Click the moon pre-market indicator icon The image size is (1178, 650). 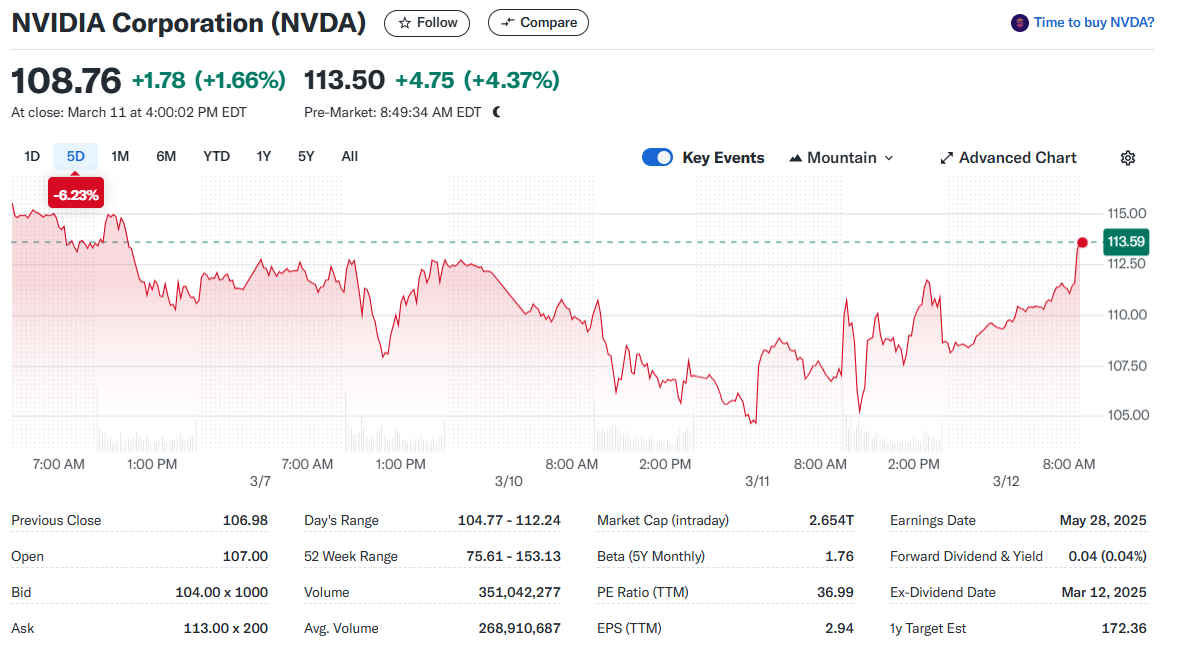pos(497,112)
